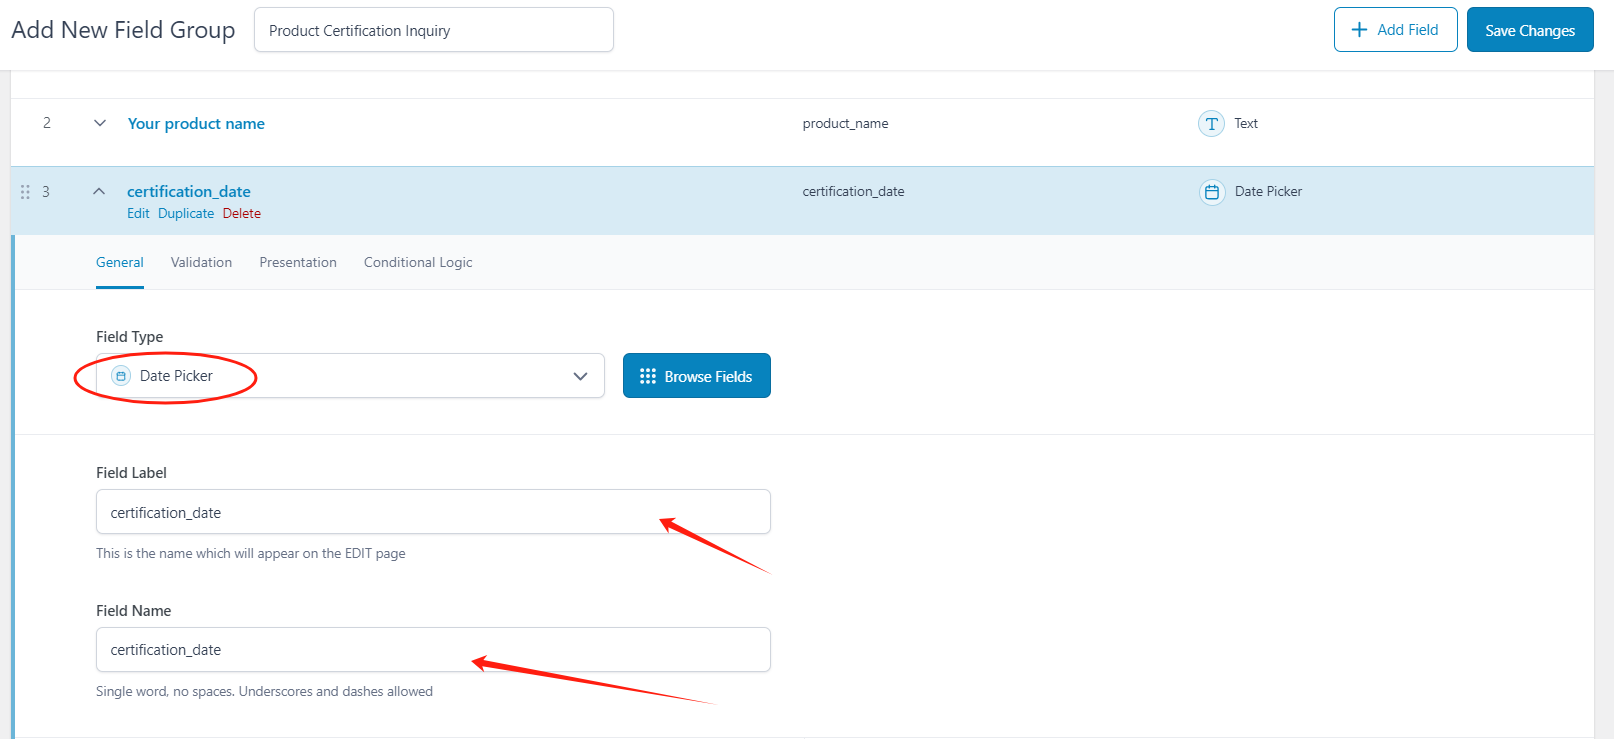Switch to the Validation tab
The image size is (1614, 739).
coord(201,262)
